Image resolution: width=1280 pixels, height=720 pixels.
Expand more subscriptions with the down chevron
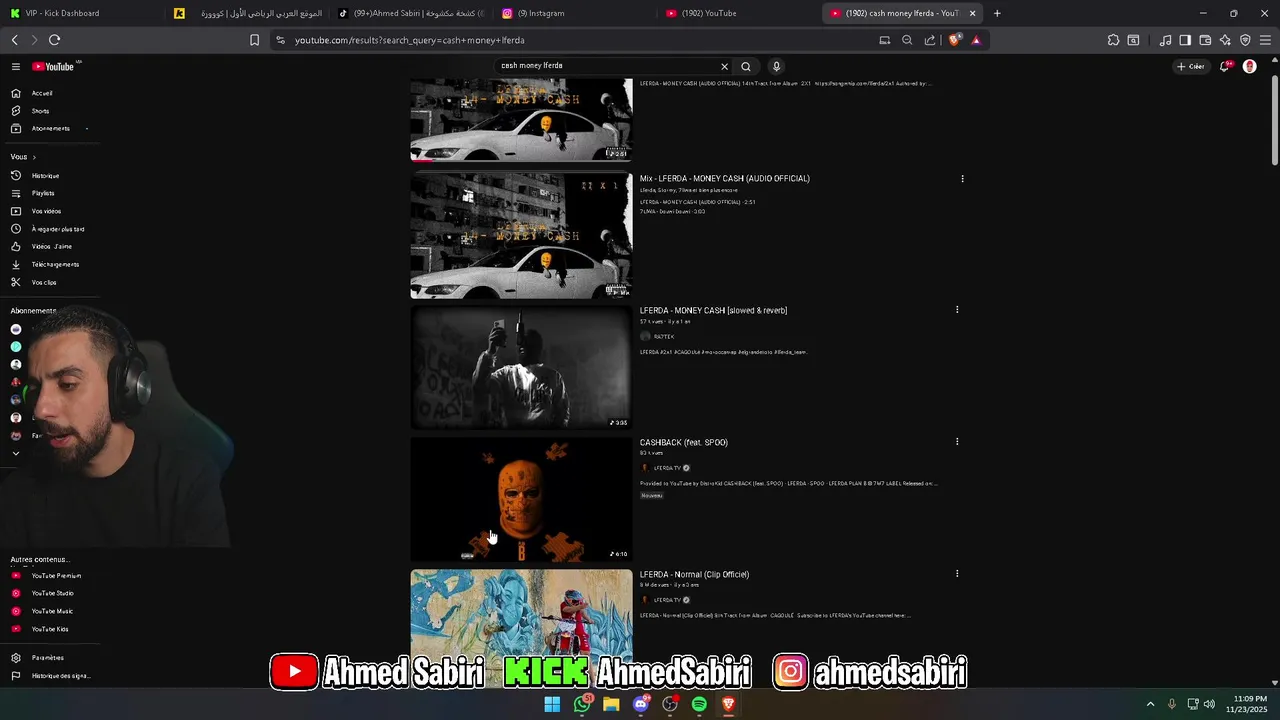(16, 453)
